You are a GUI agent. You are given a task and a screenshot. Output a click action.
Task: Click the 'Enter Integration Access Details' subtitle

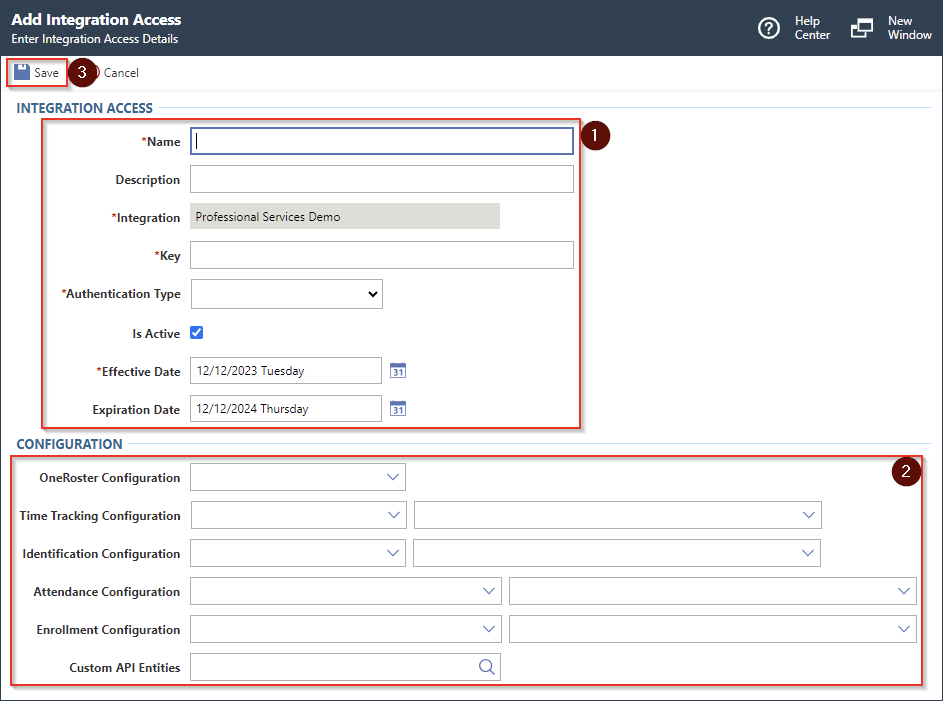(x=94, y=39)
